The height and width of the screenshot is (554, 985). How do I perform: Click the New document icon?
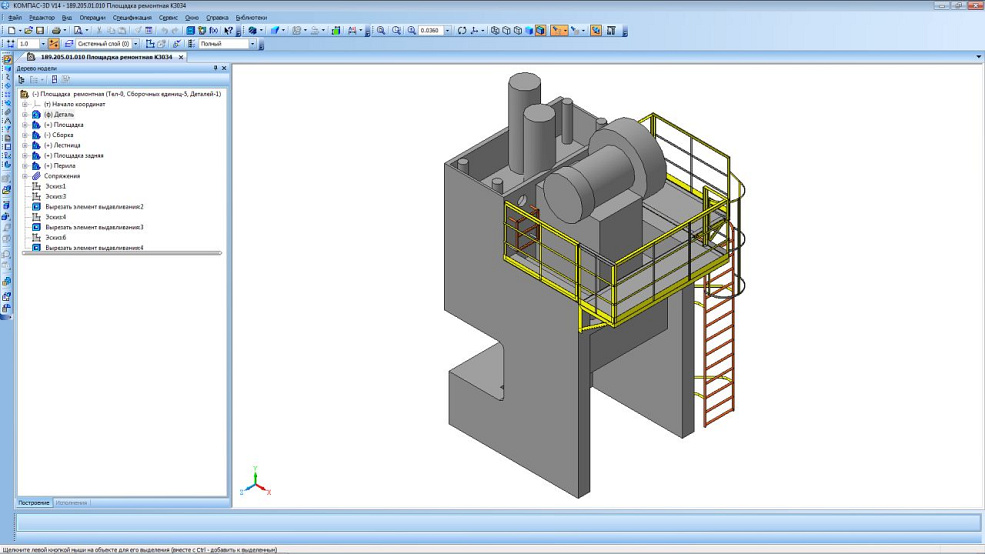coord(11,31)
